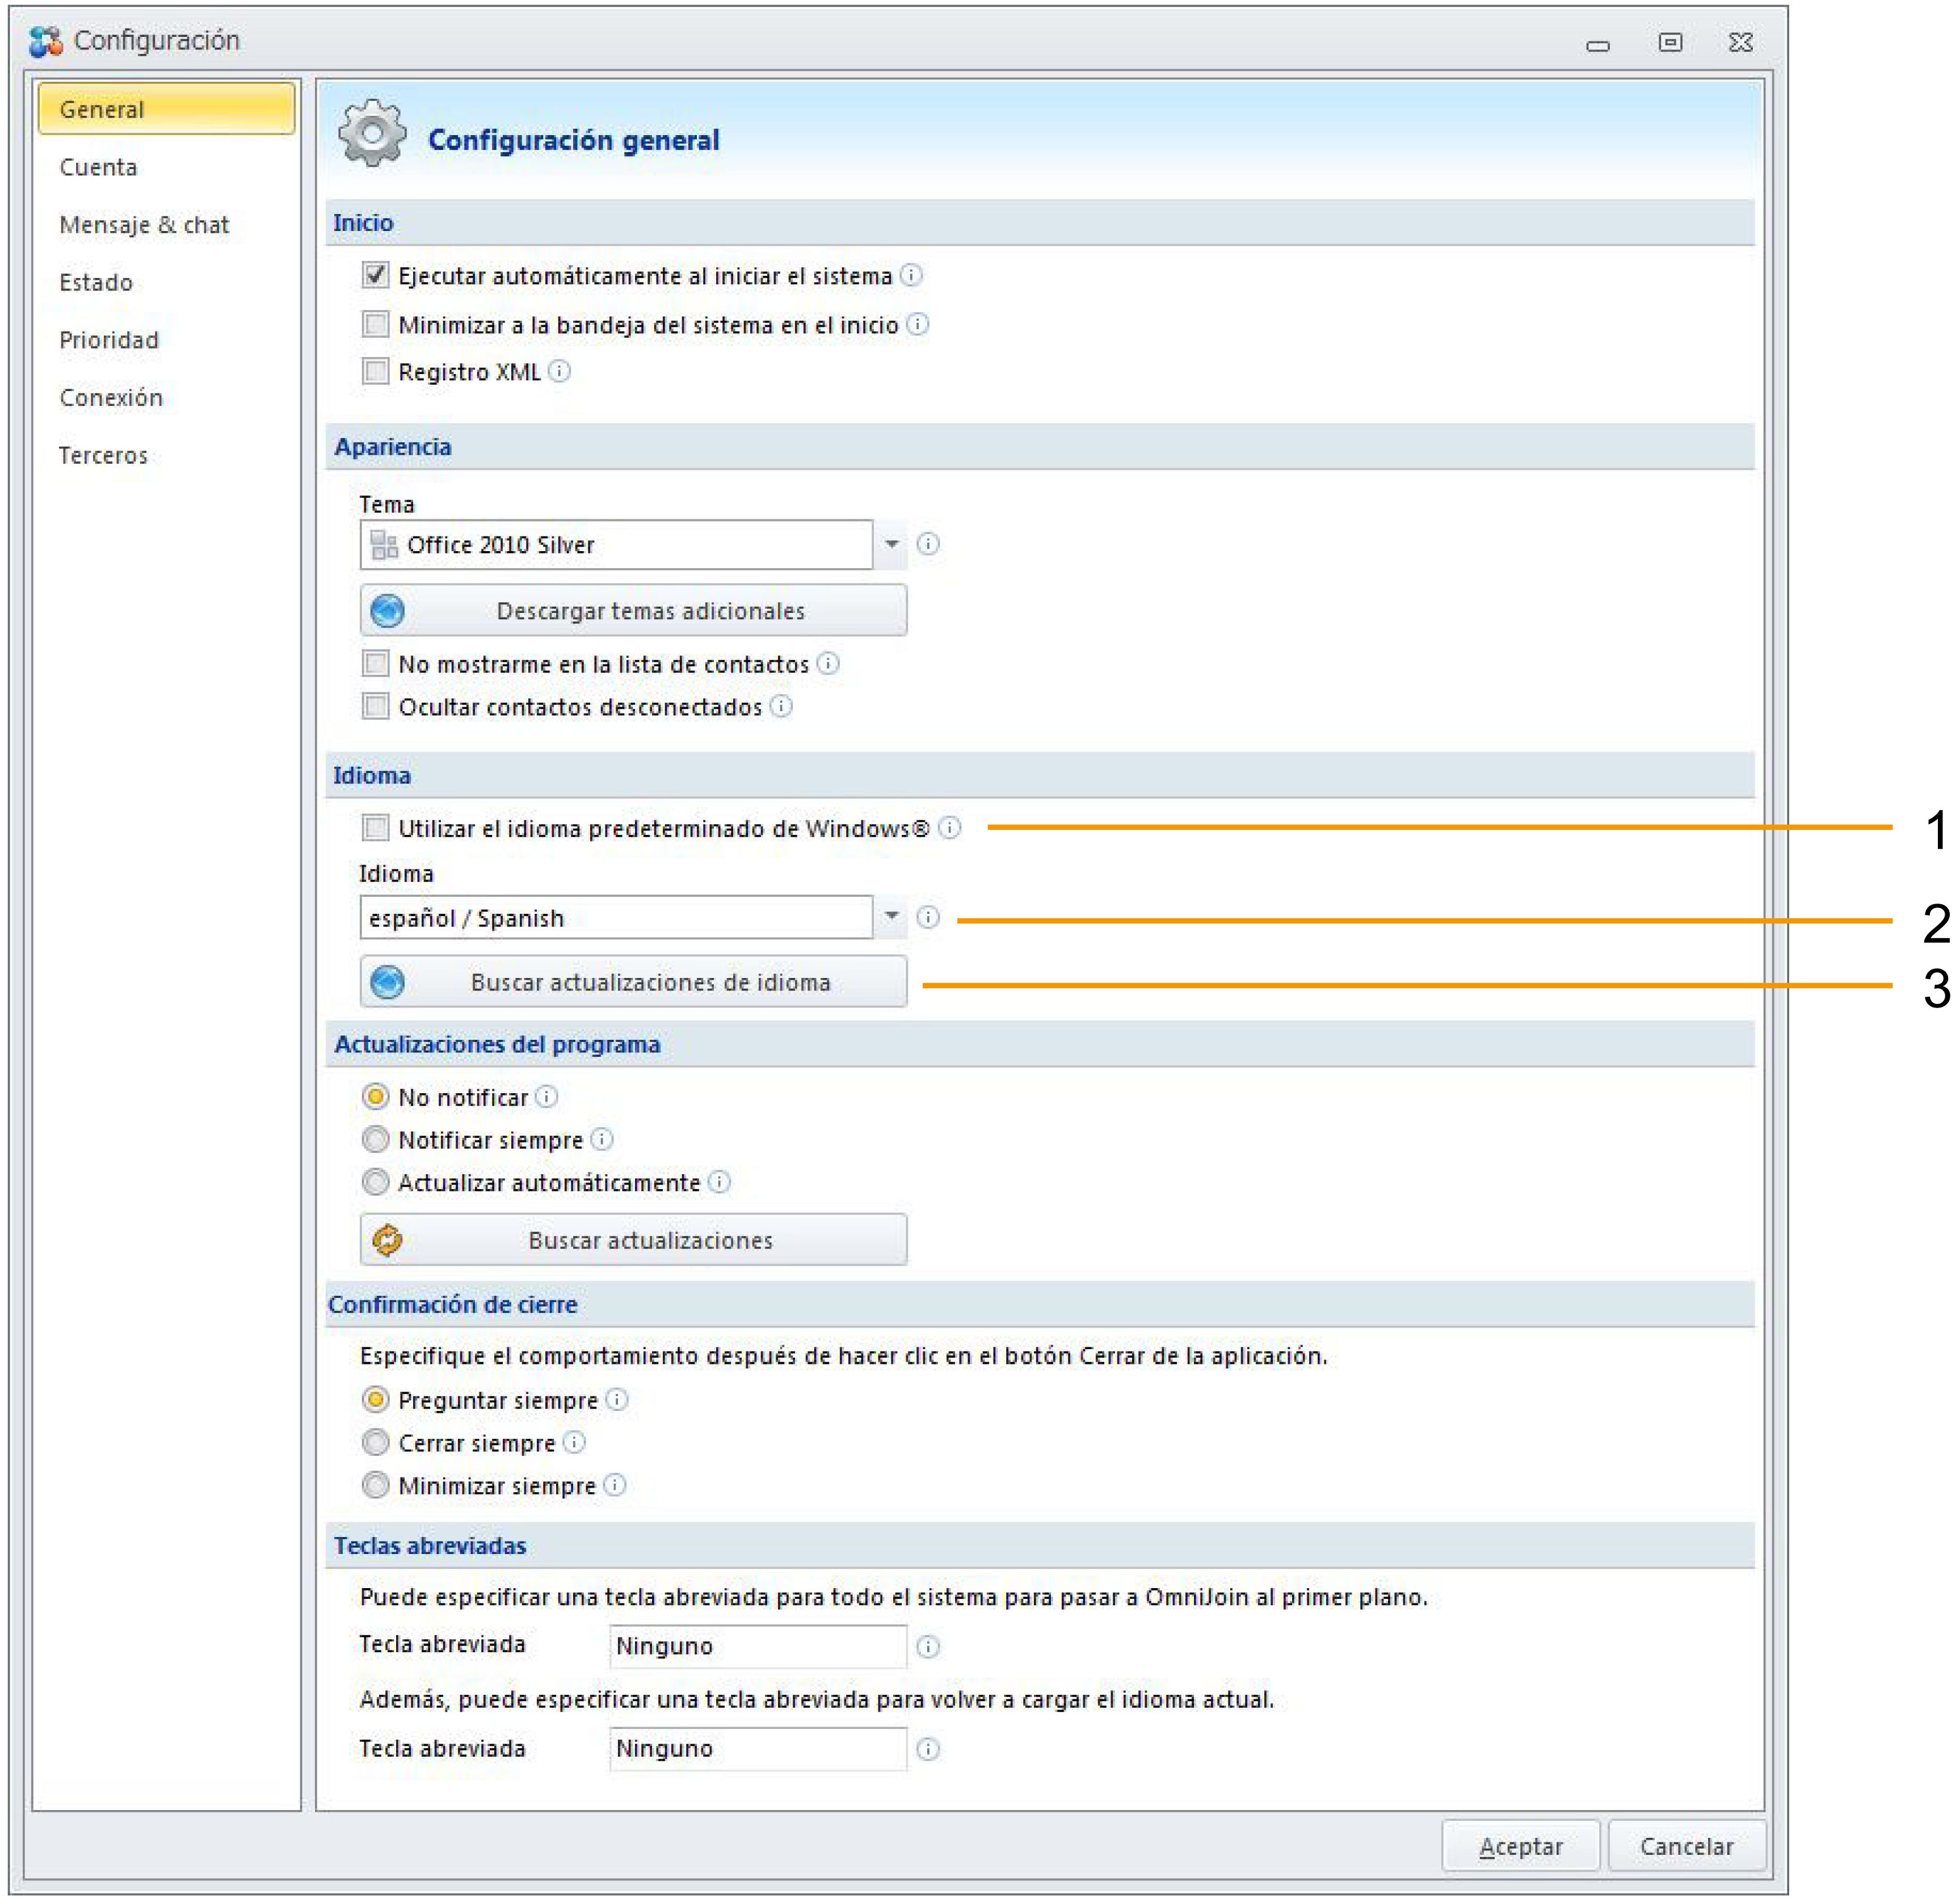Select Preguntar siempre radio button
Screen dimensions: 1960x1898
(x=375, y=1399)
